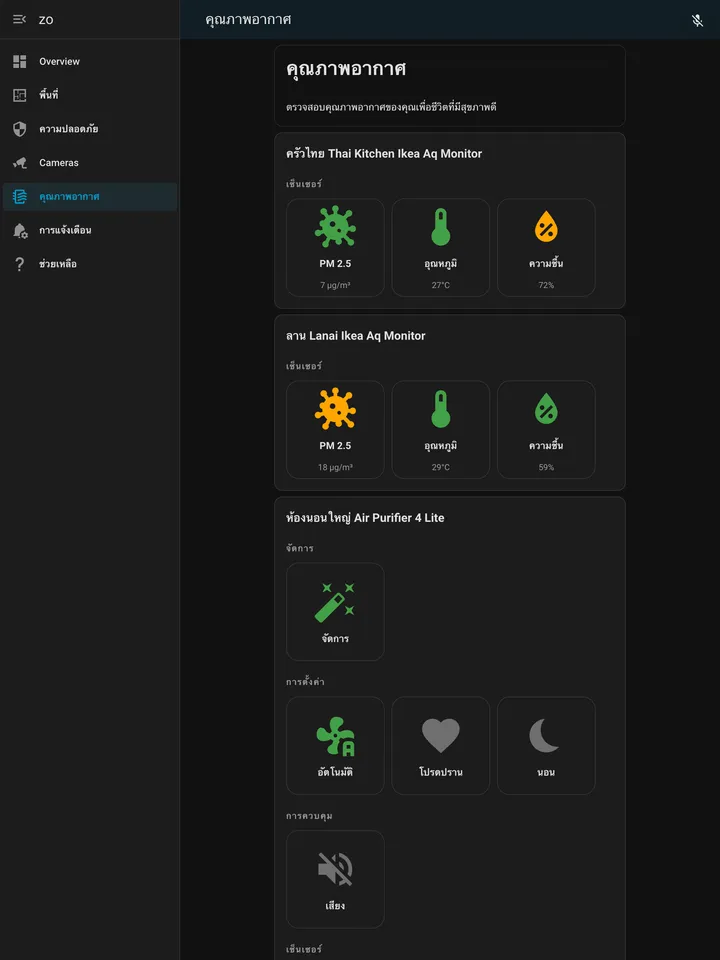Click the green thermometer icon in Lanai

440,408
